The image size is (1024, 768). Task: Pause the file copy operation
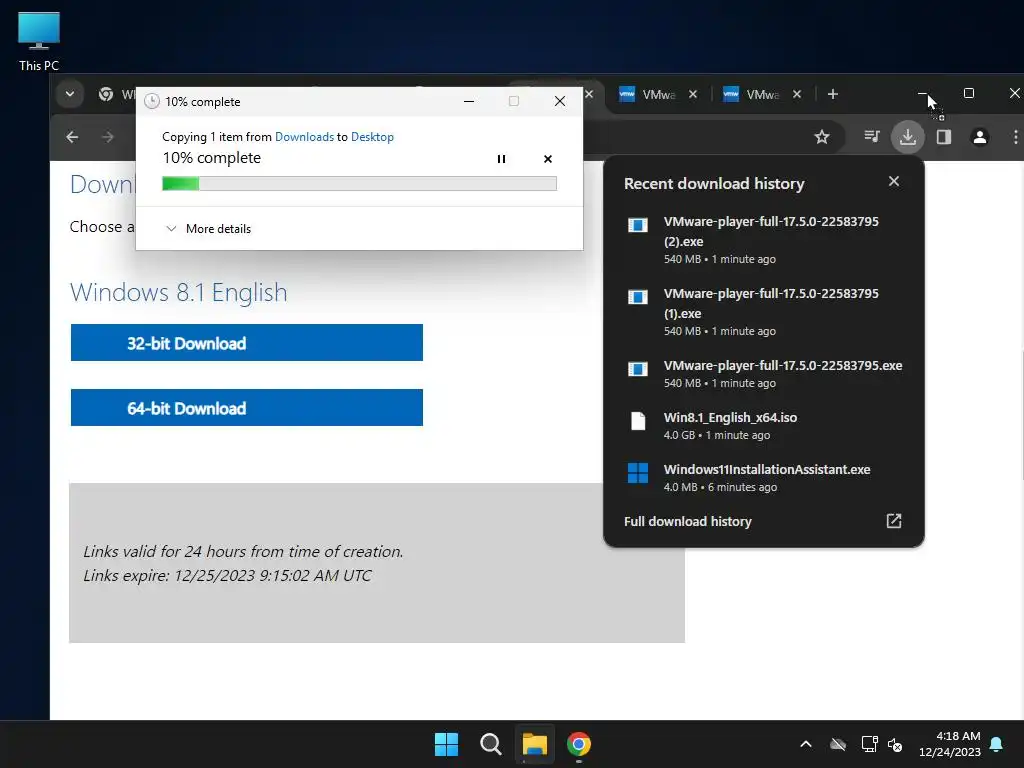tap(502, 159)
